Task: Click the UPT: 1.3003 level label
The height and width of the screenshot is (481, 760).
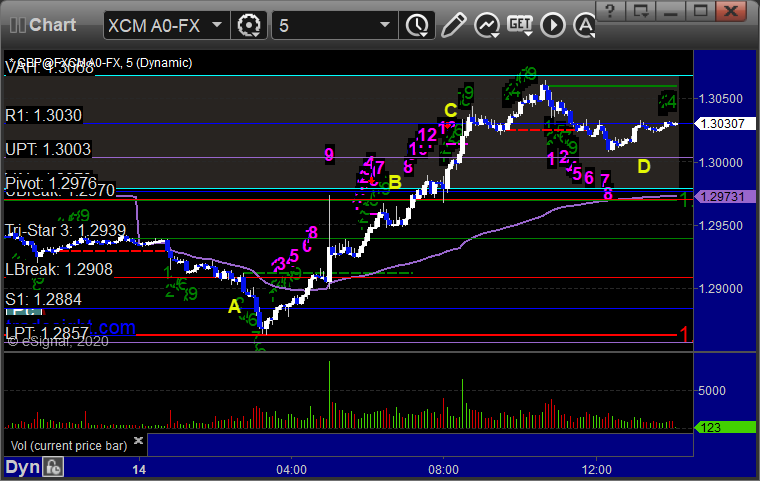Action: [48, 149]
